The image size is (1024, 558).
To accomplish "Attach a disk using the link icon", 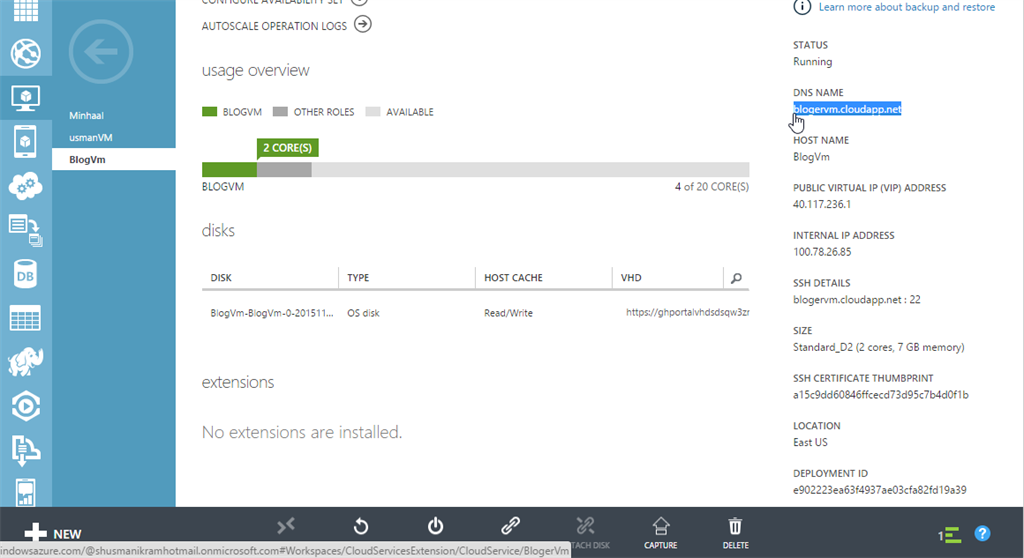I will click(510, 526).
